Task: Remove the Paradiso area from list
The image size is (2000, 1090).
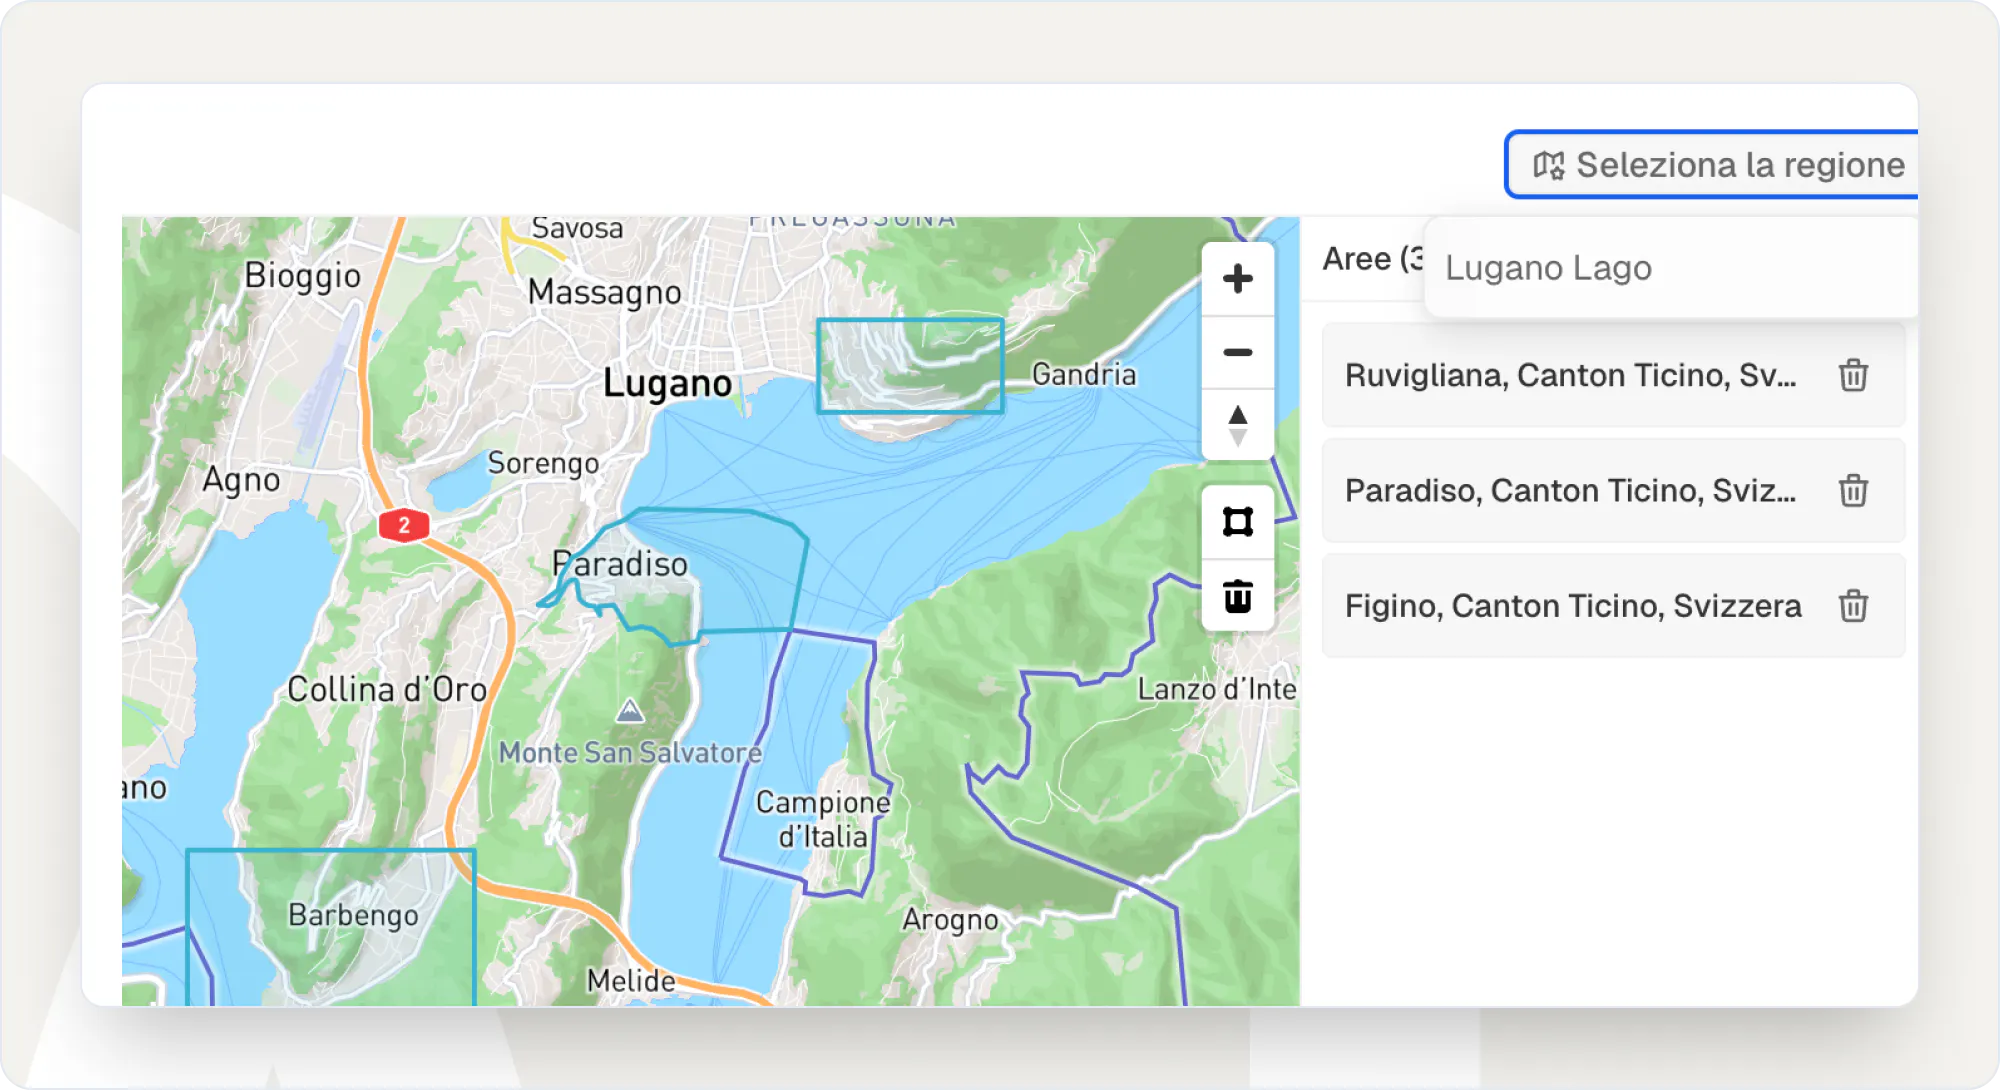Action: tap(1852, 491)
